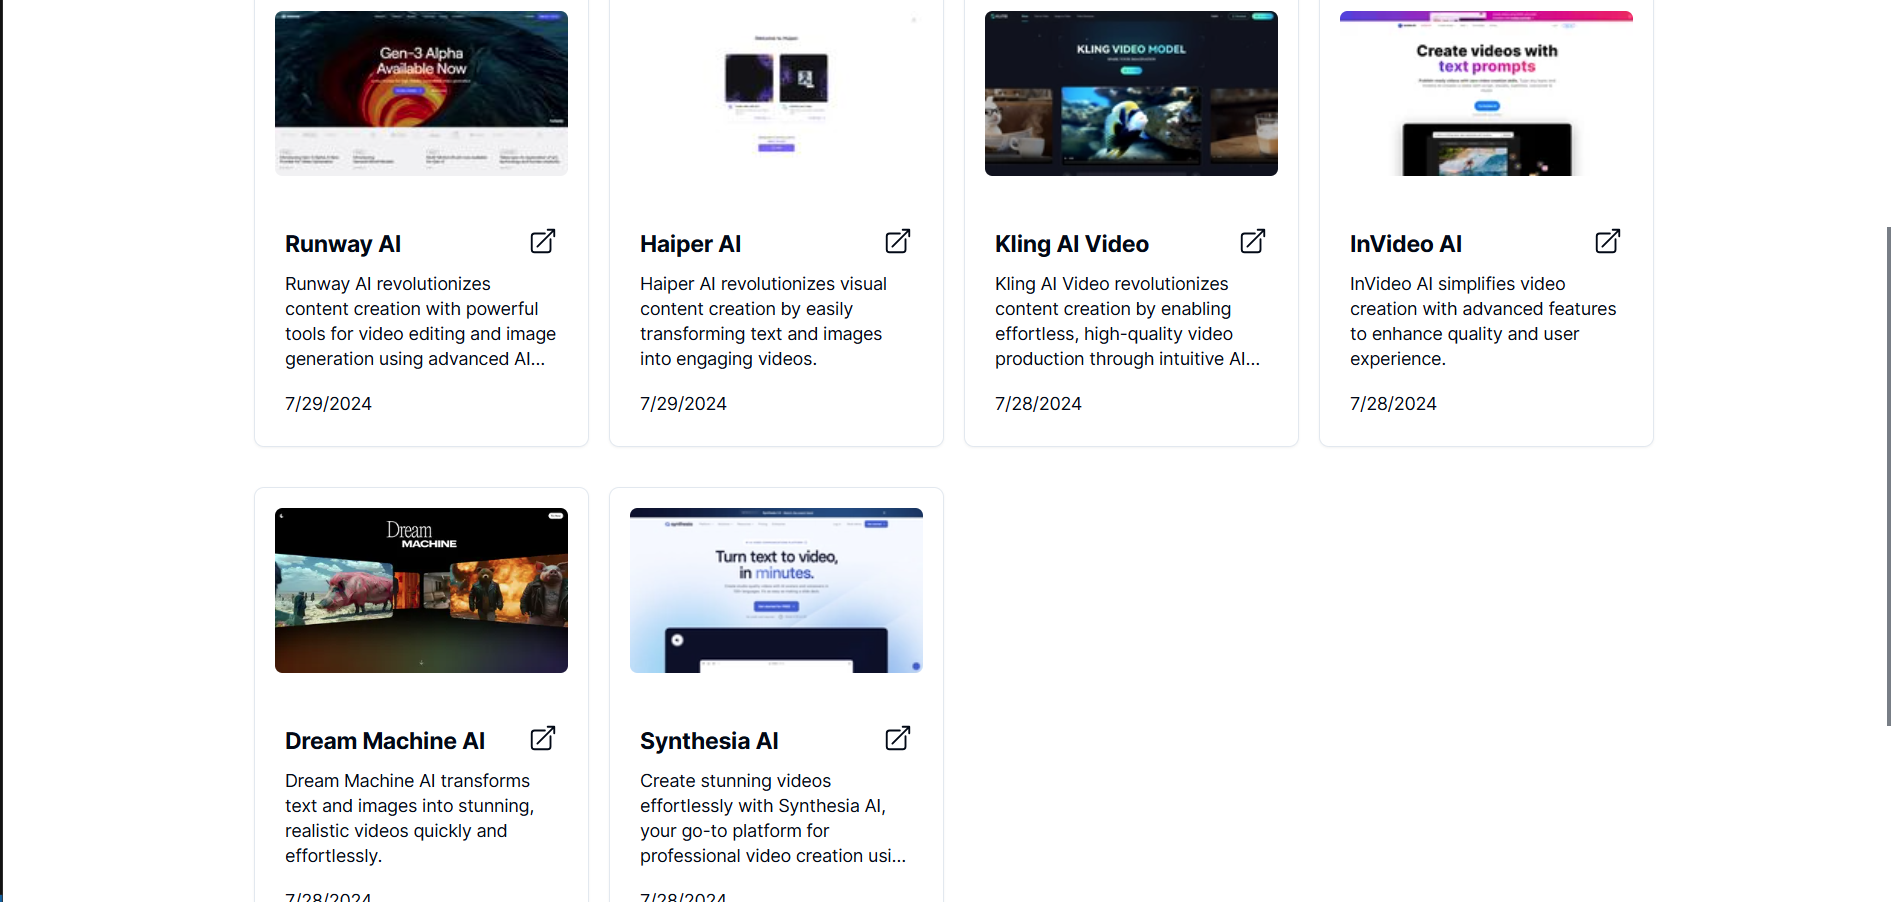The width and height of the screenshot is (1891, 902).
Task: Click the Runway AI description text
Action: (421, 321)
